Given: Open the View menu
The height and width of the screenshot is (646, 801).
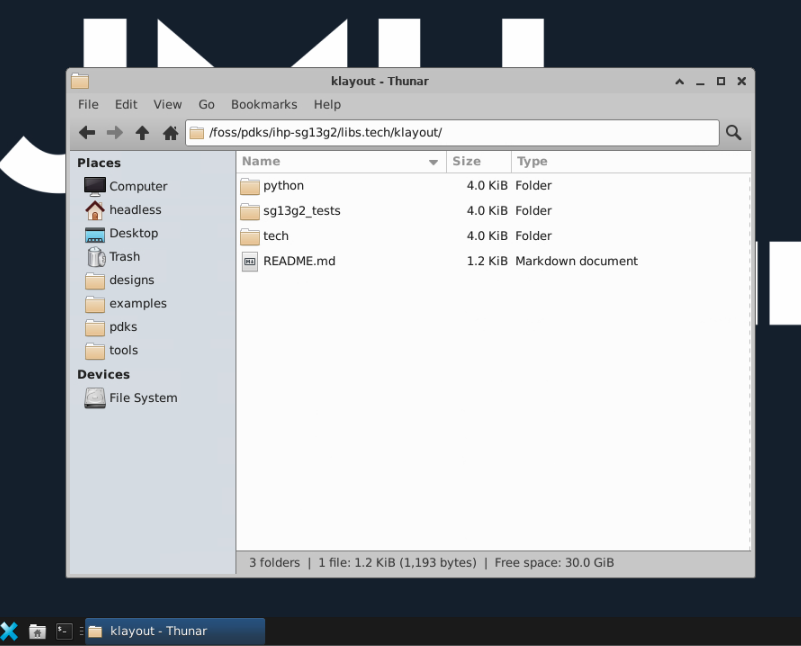Looking at the screenshot, I should 168,105.
